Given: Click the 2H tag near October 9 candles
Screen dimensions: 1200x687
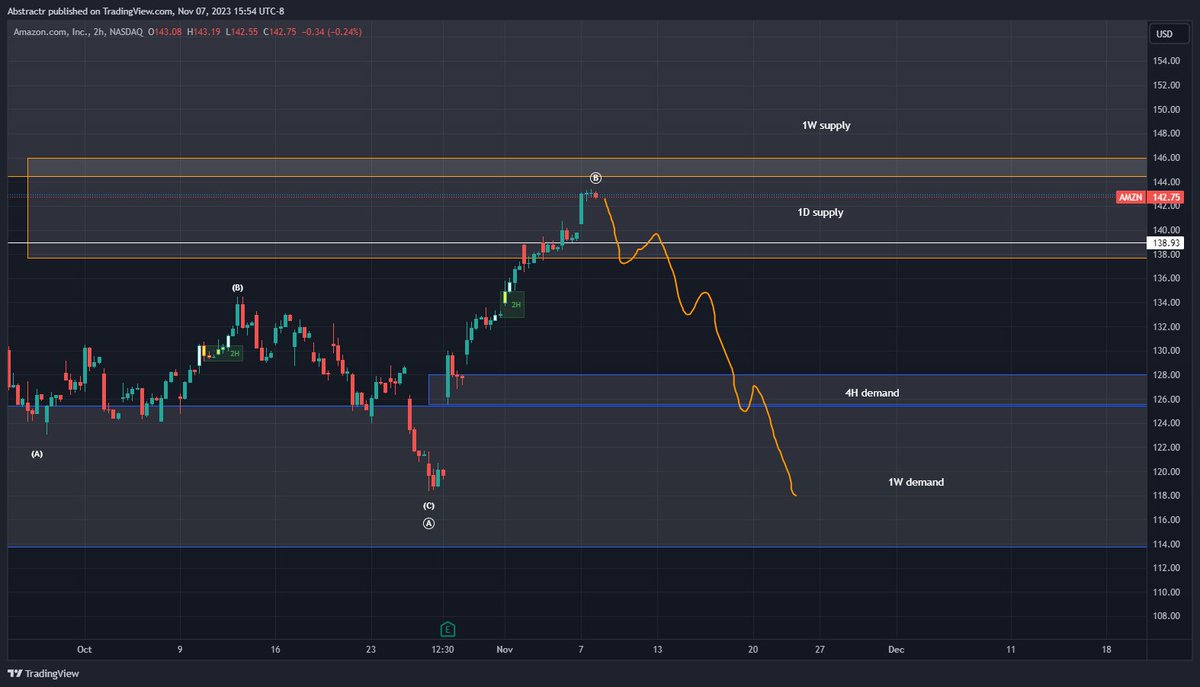Looking at the screenshot, I should pyautogui.click(x=234, y=353).
